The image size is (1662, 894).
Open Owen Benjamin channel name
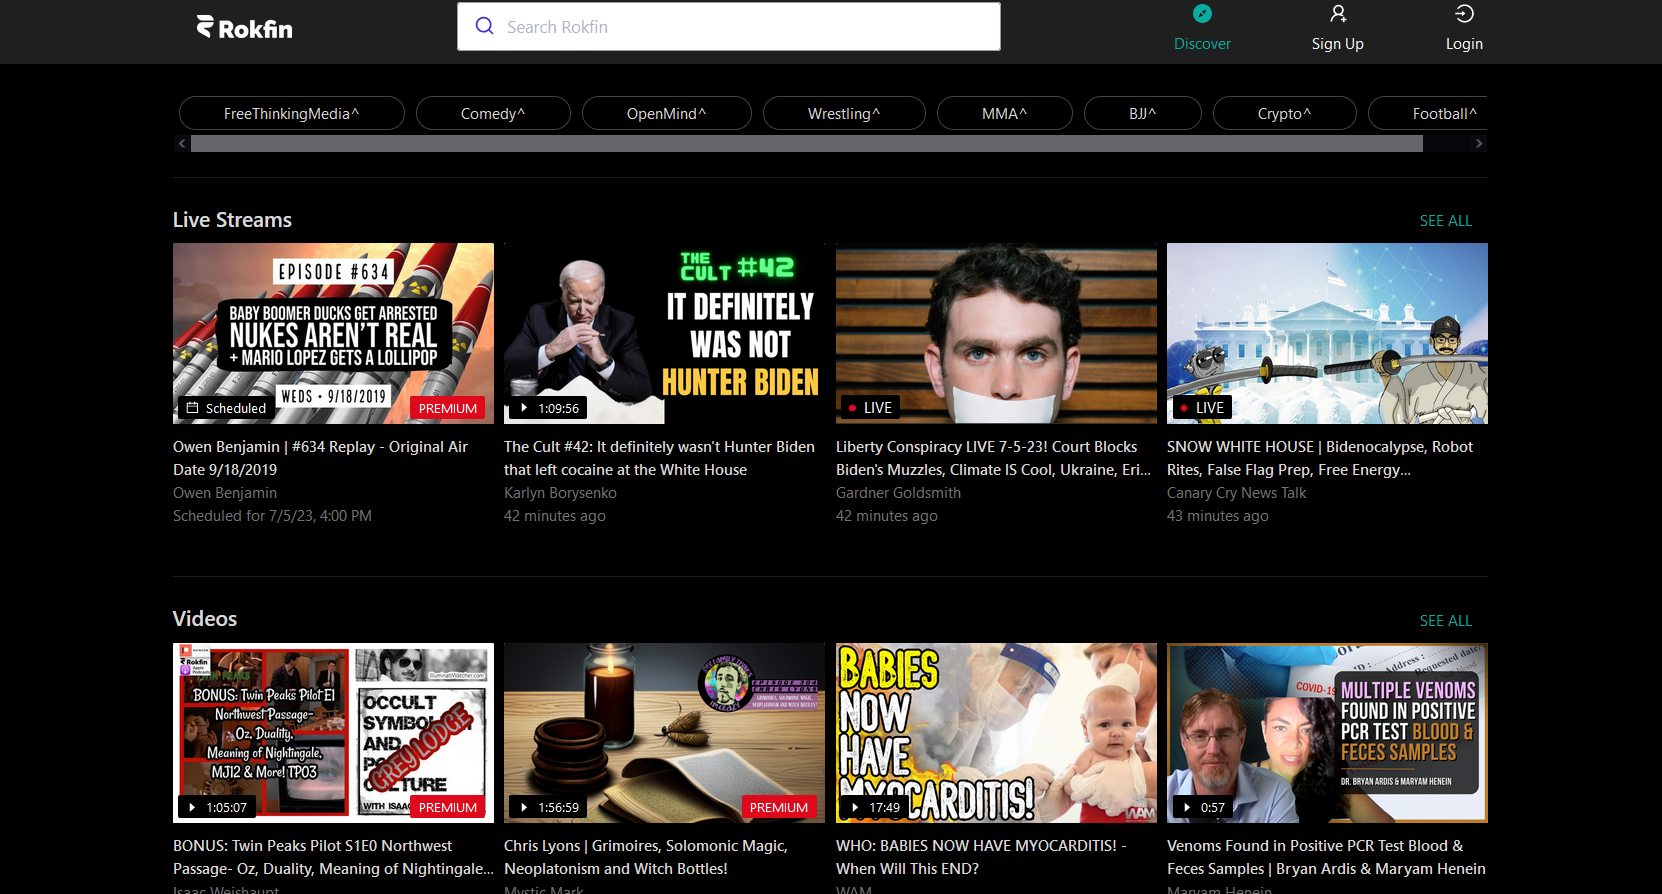point(225,493)
